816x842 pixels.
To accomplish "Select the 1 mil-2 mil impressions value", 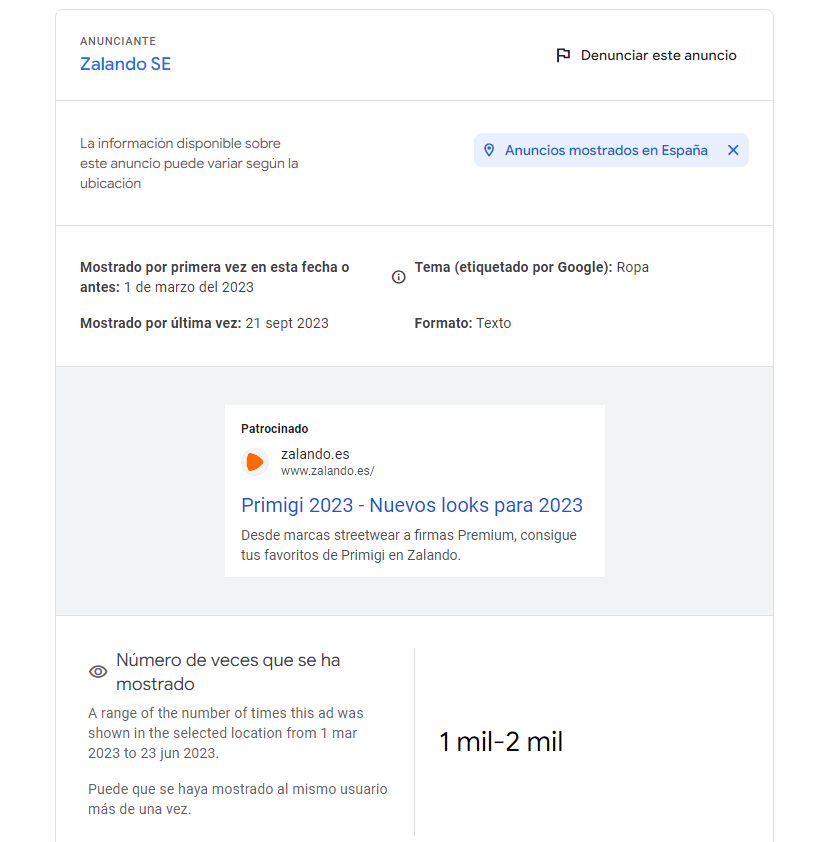I will point(499,742).
